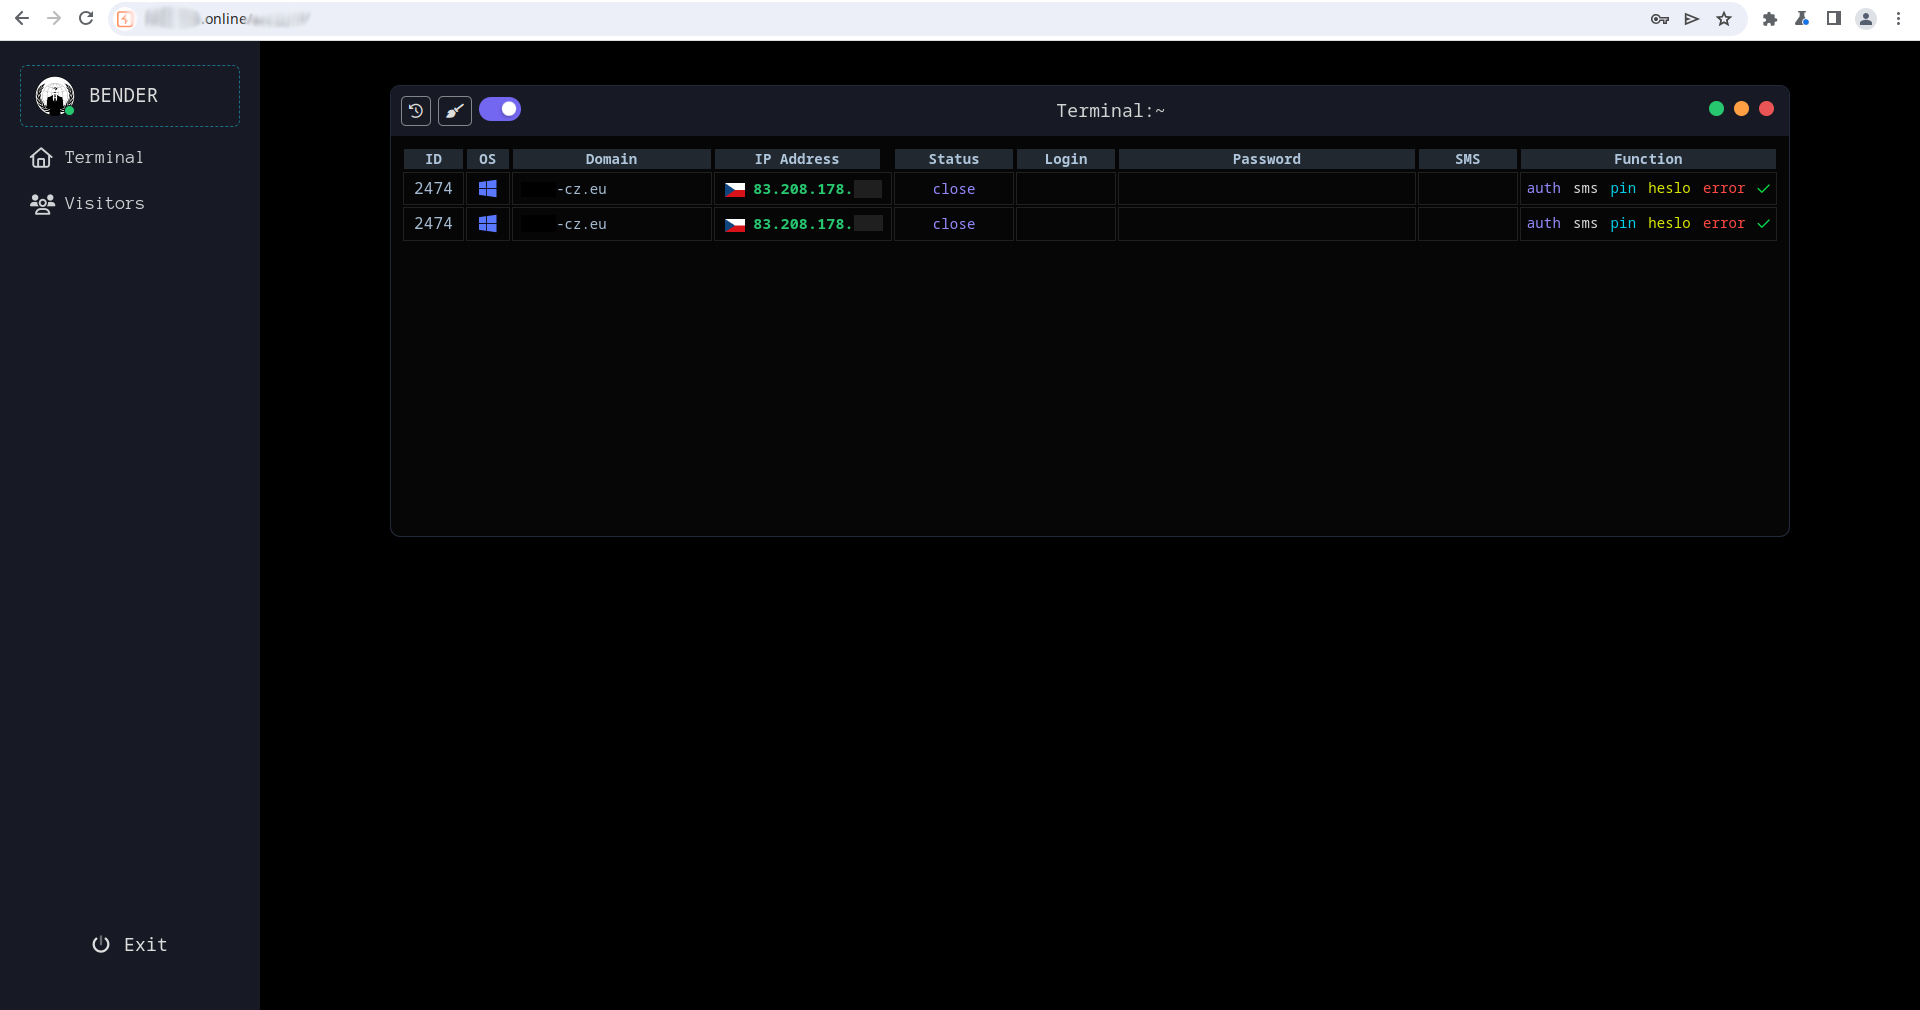Click the orange dot in Terminal window
This screenshot has width=1920, height=1010.
pos(1741,109)
